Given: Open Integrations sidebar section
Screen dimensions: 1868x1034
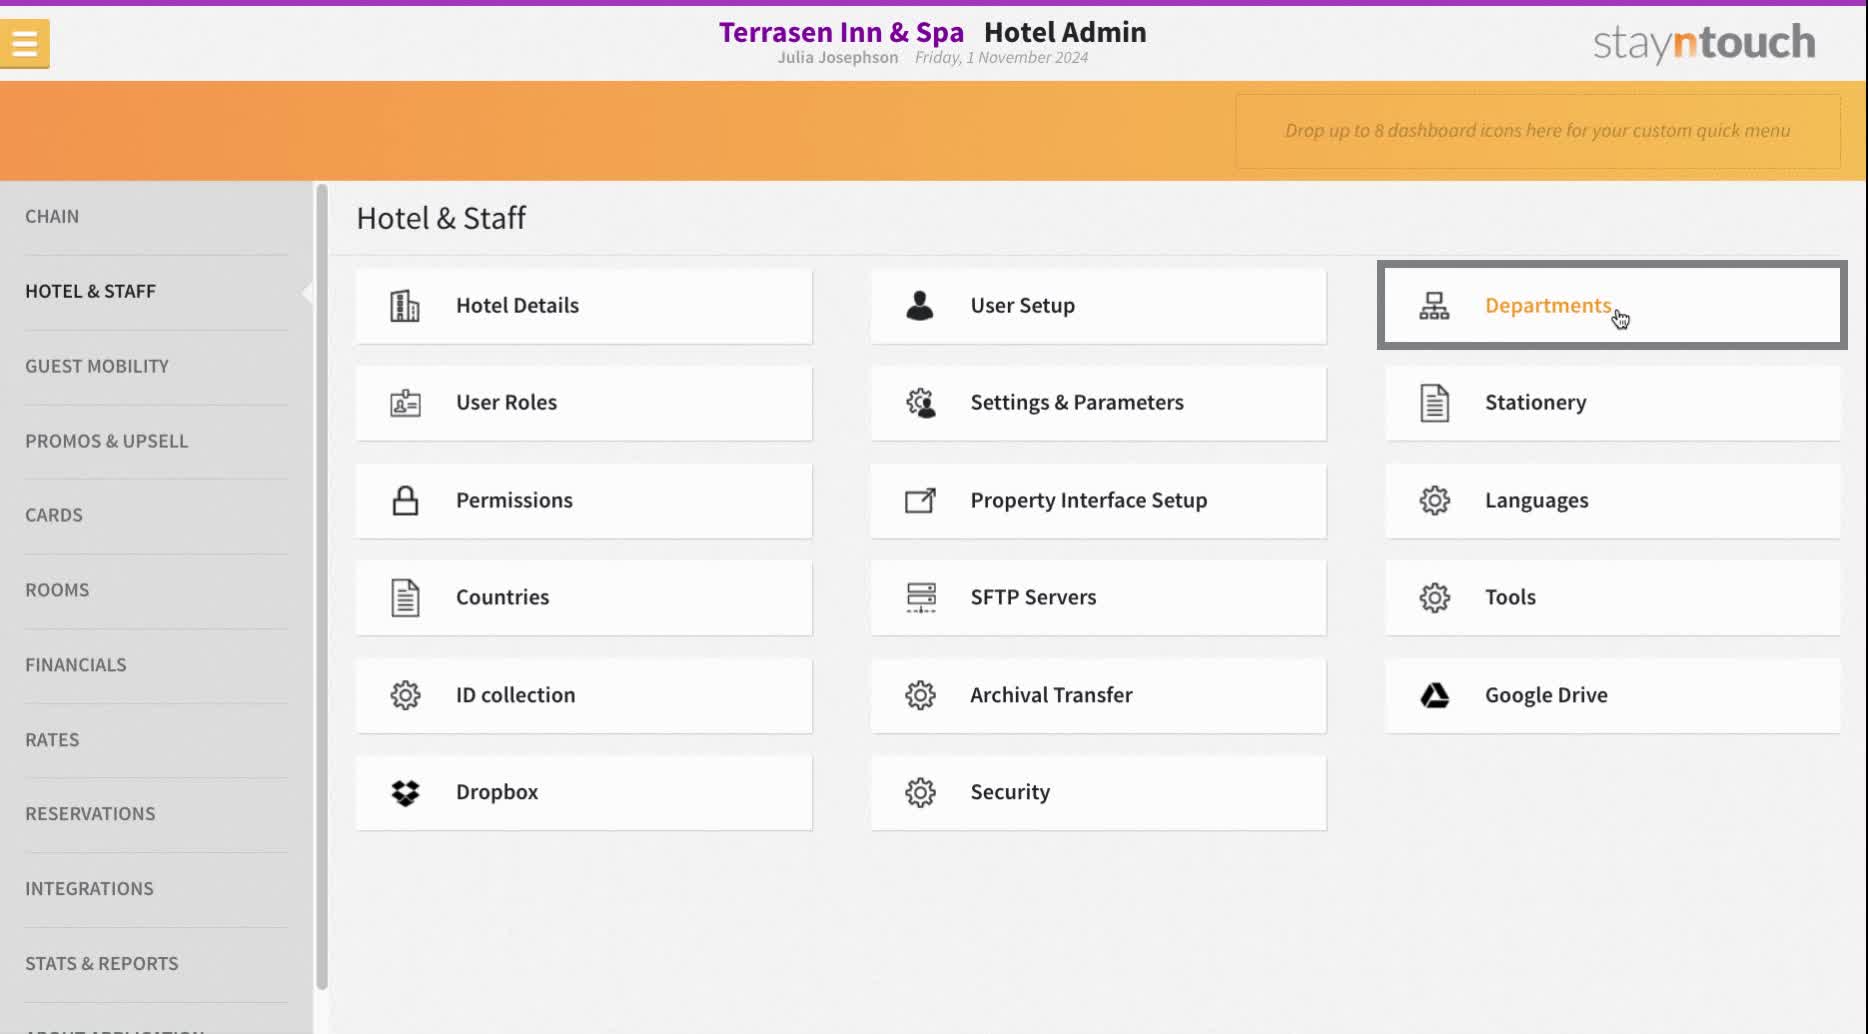Looking at the screenshot, I should click(89, 889).
